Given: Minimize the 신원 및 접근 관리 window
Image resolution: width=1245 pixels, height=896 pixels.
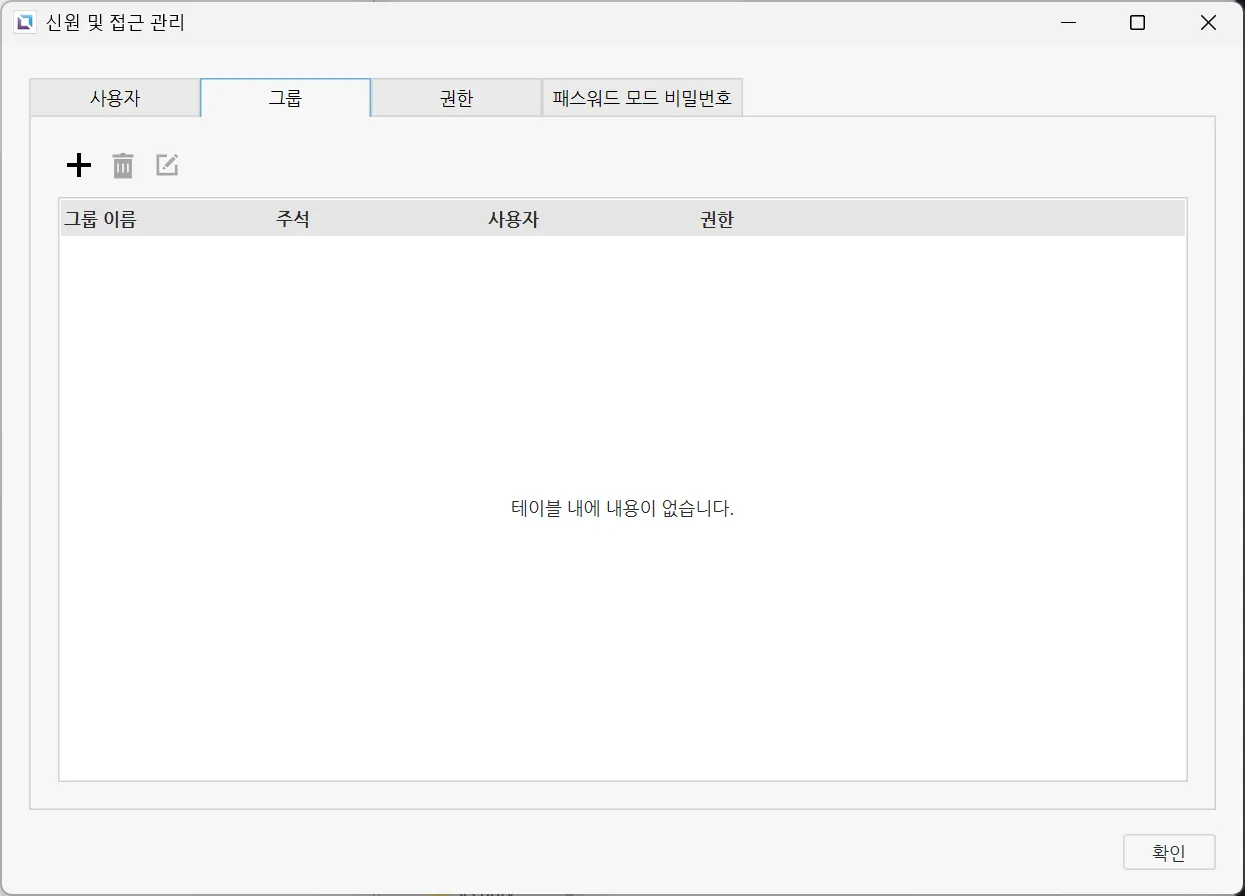Looking at the screenshot, I should coord(1069,22).
